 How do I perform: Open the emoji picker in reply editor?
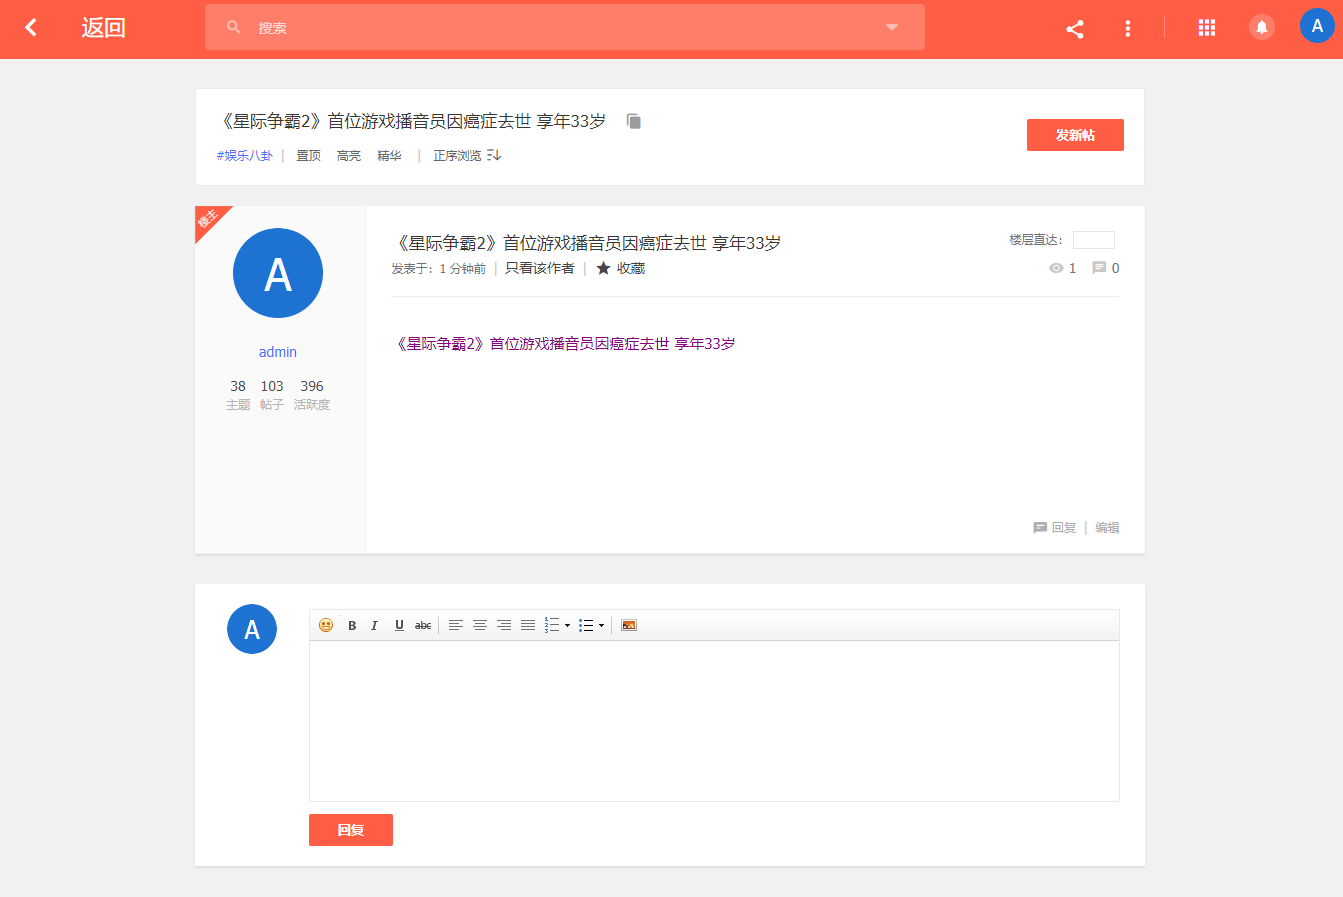click(326, 625)
